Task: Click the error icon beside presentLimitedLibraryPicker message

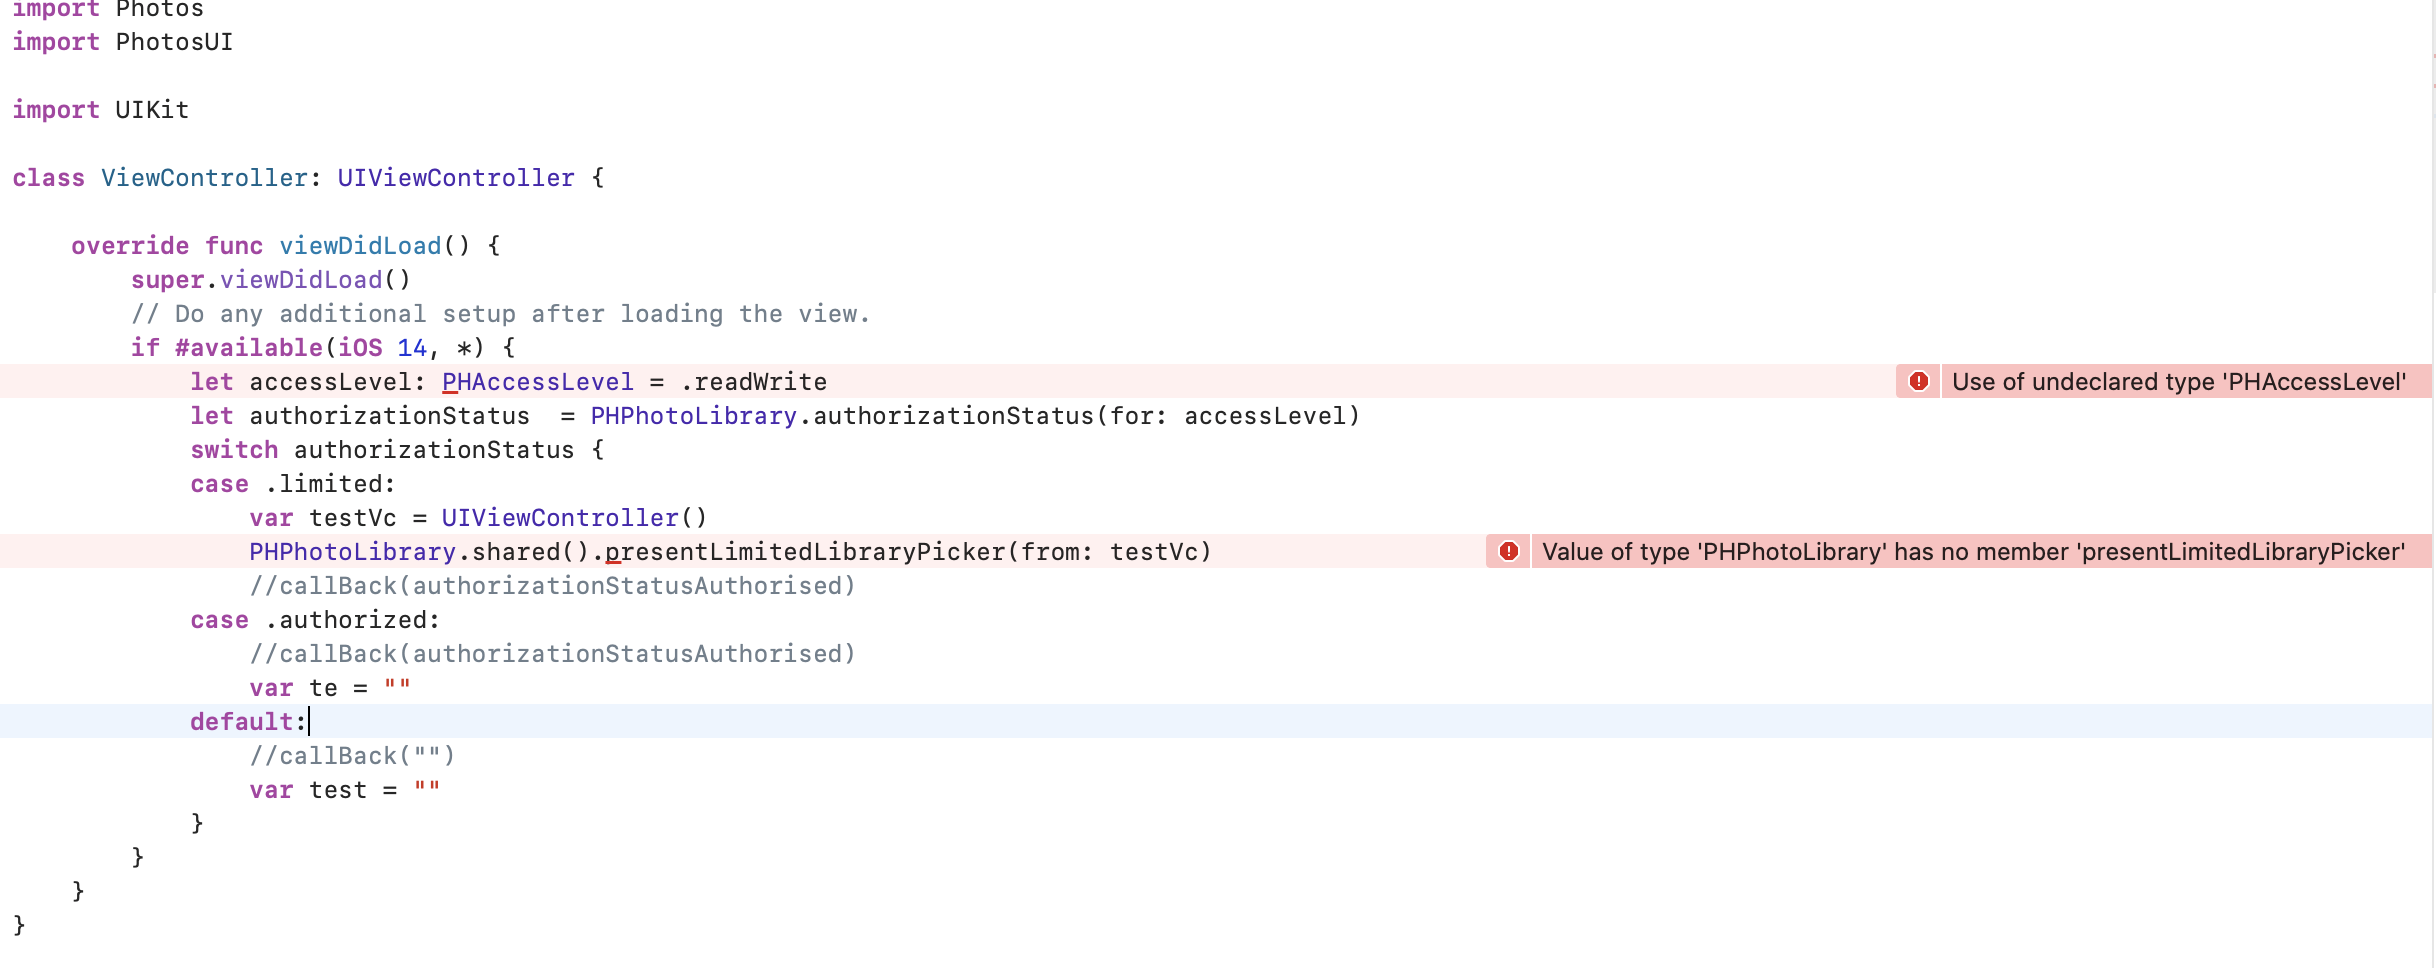Action: 1509,551
